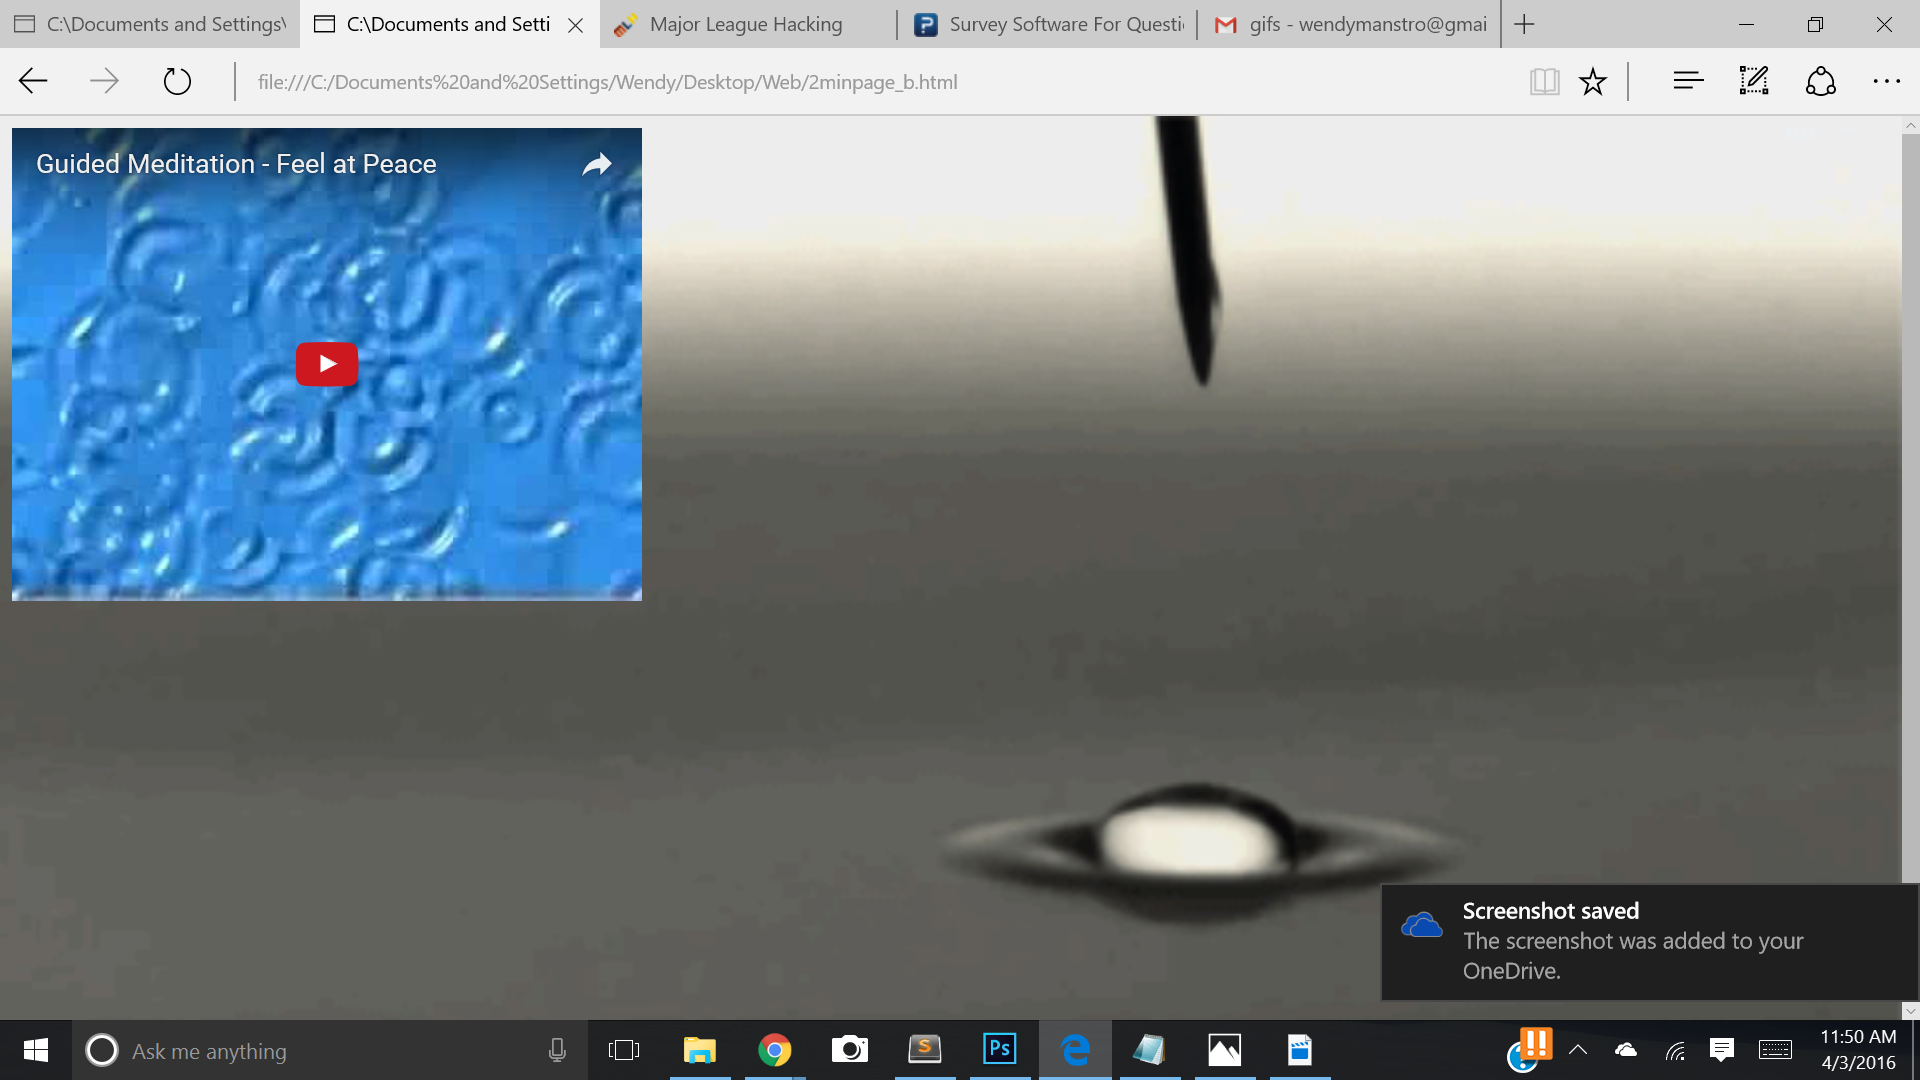This screenshot has width=1920, height=1080.
Task: Show hidden system tray icons
Action: click(x=1578, y=1049)
